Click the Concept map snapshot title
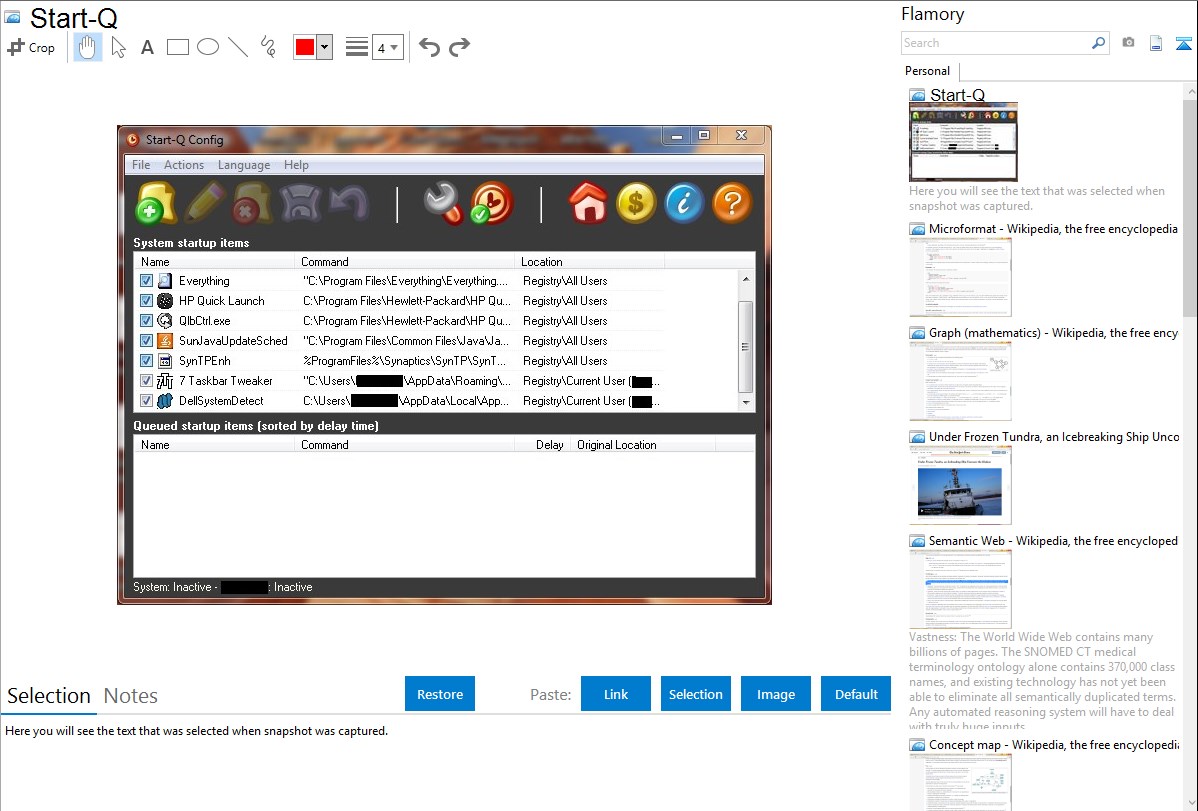 1053,744
